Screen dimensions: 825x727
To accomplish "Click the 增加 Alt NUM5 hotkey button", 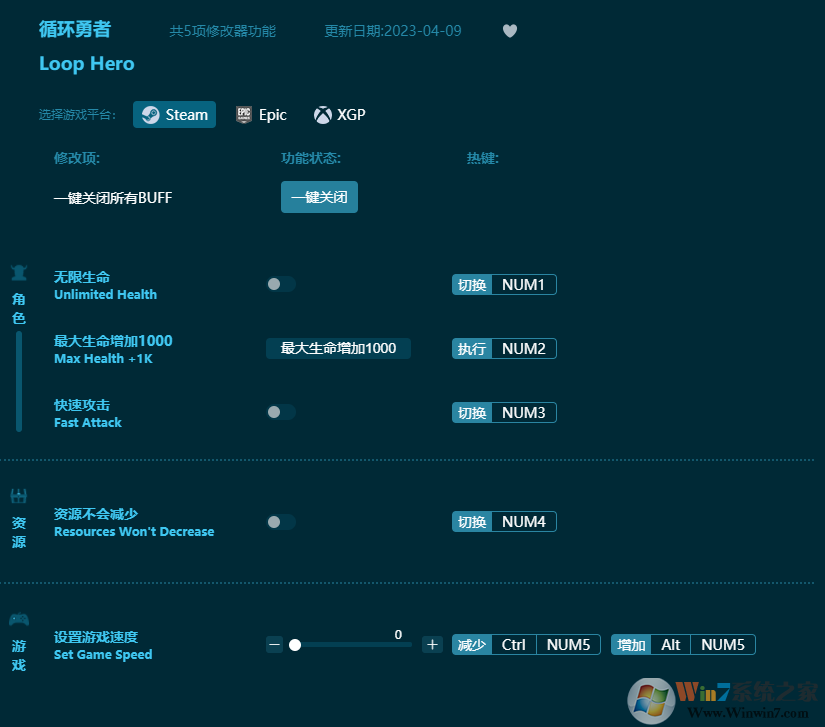I will click(x=682, y=644).
